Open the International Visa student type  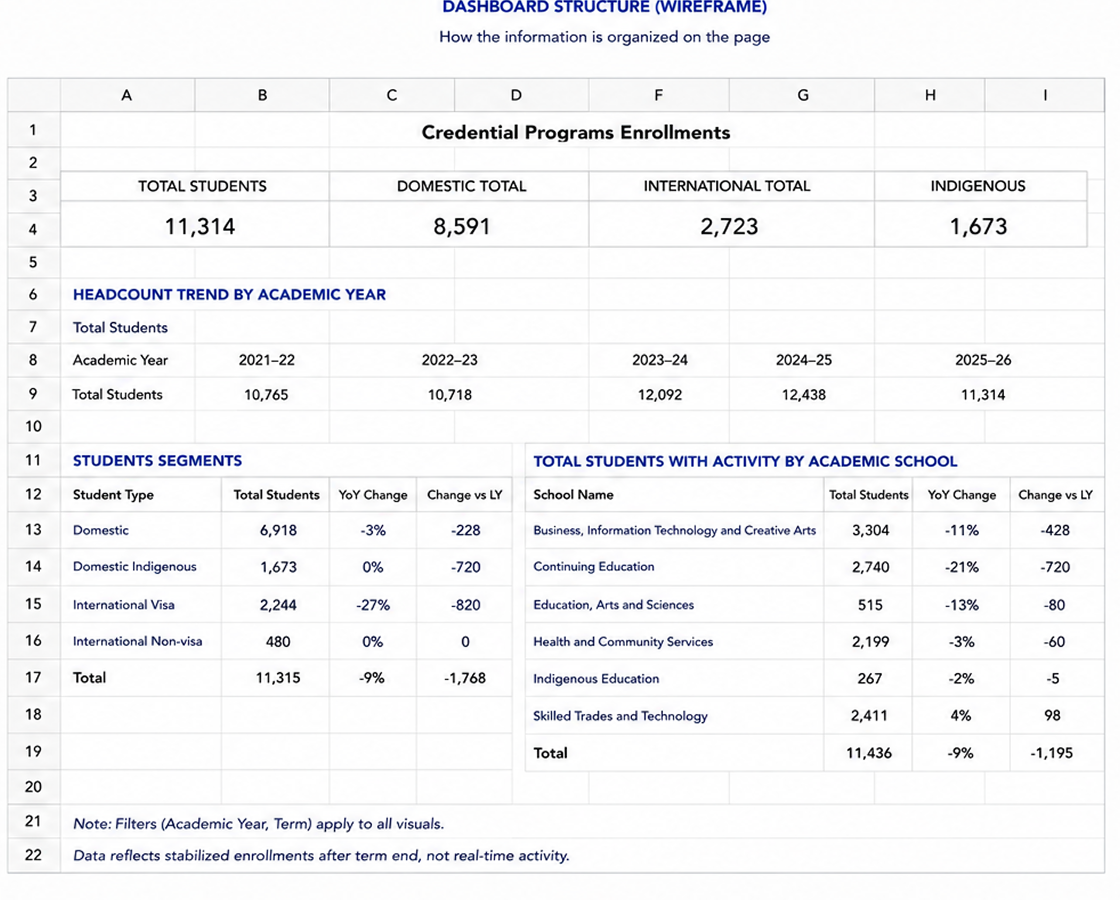(124, 604)
